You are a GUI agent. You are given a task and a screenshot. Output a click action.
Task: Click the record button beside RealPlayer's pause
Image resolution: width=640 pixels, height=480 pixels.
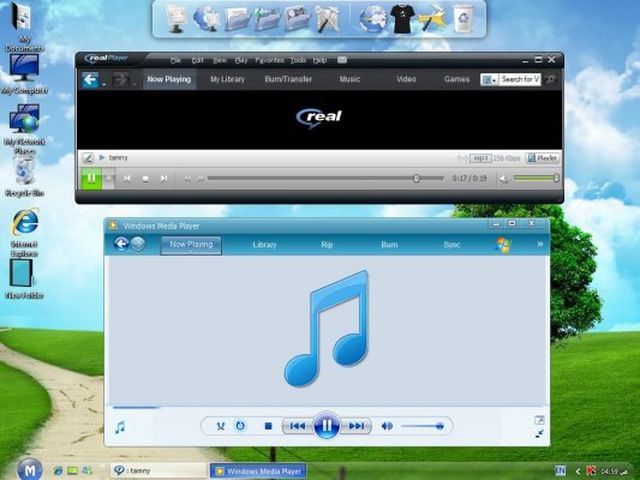pyautogui.click(x=109, y=178)
